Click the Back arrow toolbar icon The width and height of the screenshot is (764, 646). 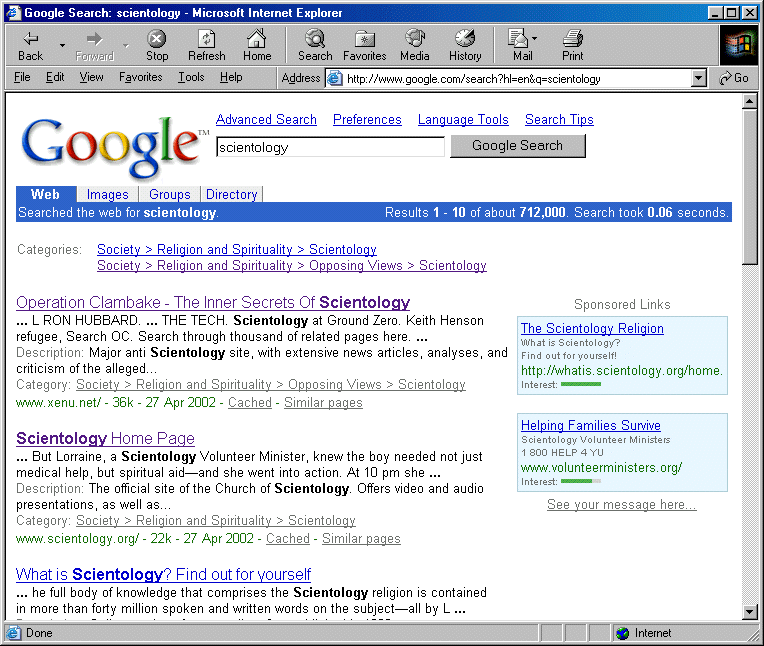31,38
